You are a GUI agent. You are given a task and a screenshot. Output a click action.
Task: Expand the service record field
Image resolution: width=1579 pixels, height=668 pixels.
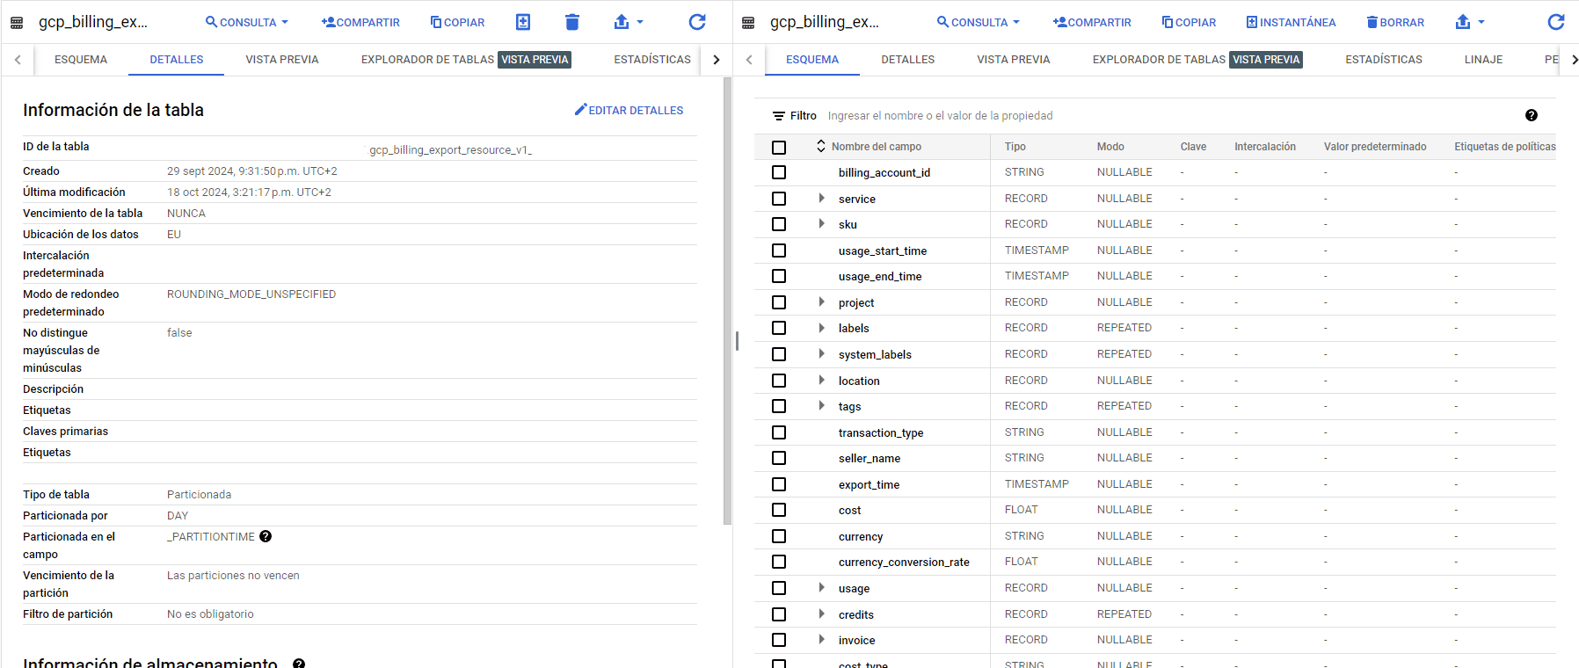coord(822,198)
